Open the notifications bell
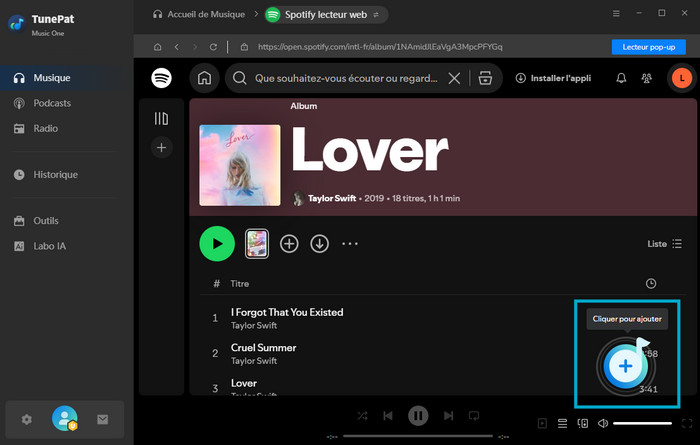Viewport: 700px width, 445px height. [x=621, y=78]
